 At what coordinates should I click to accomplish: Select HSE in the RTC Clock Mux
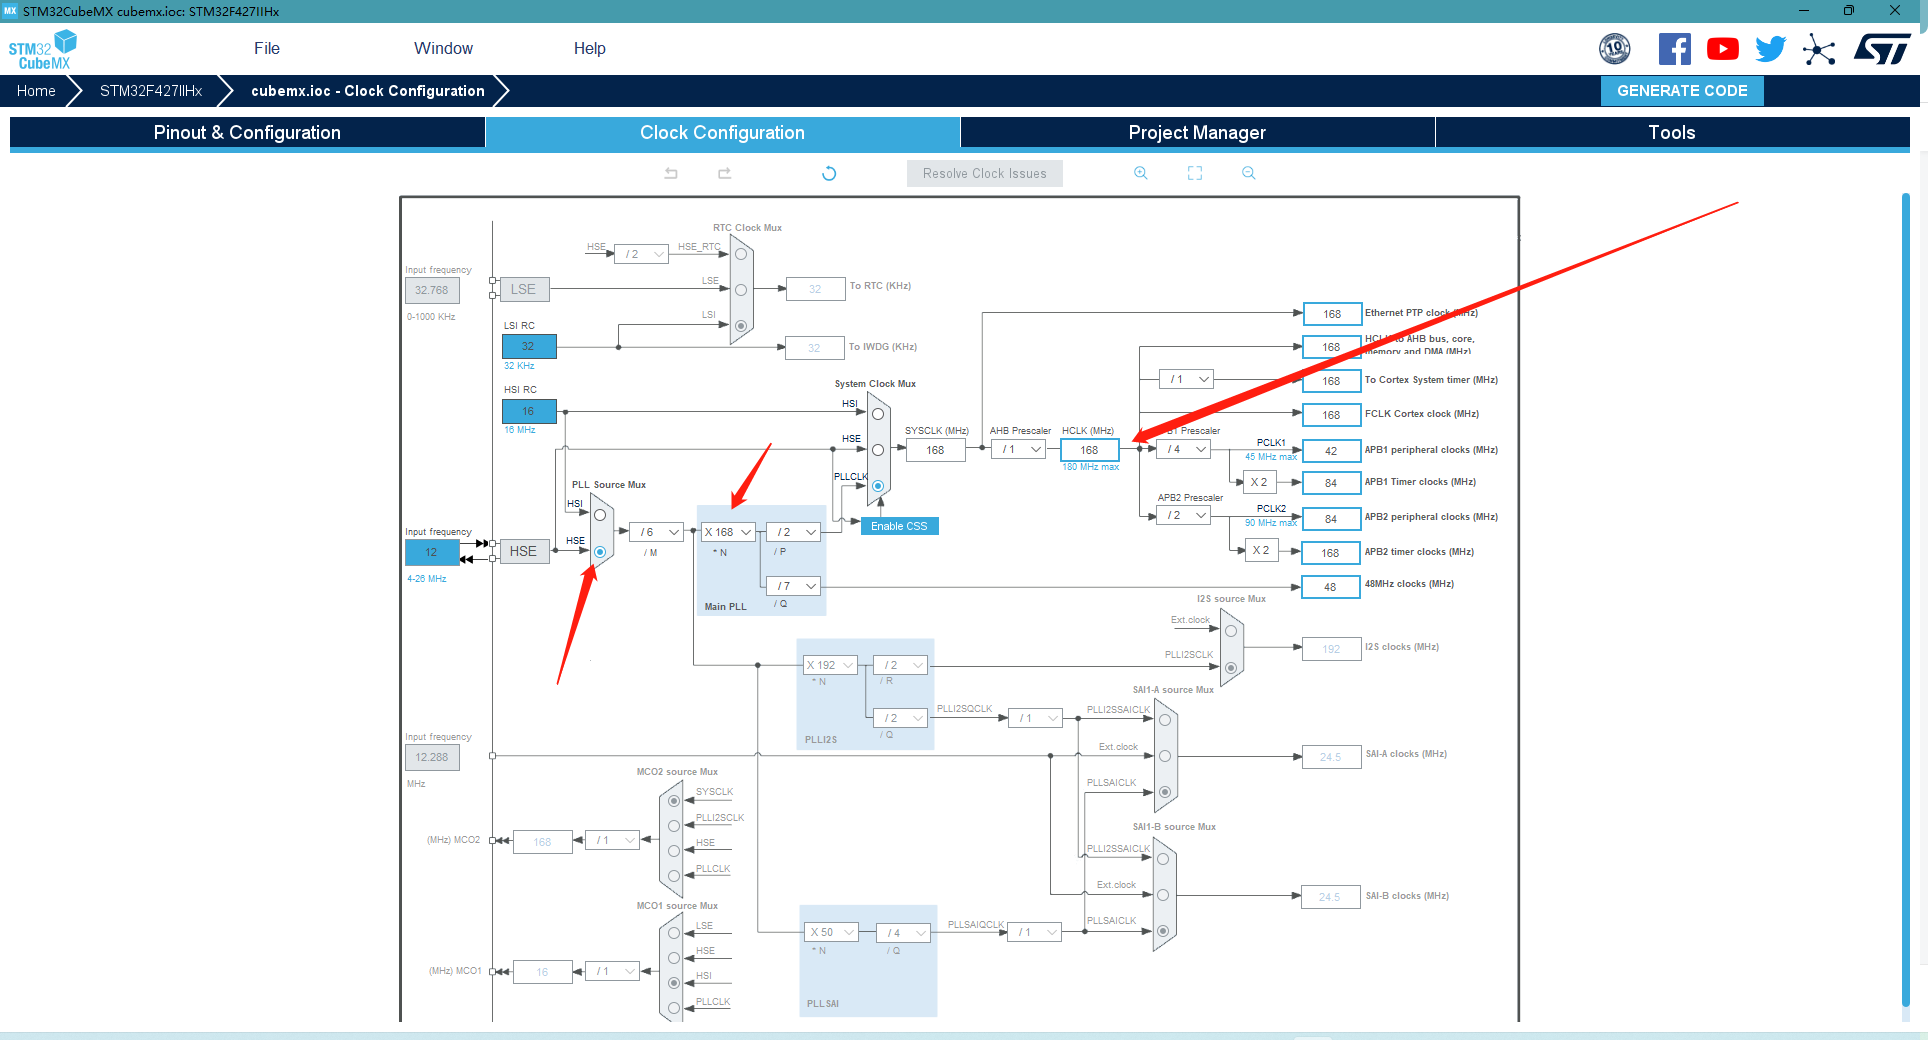tap(741, 254)
